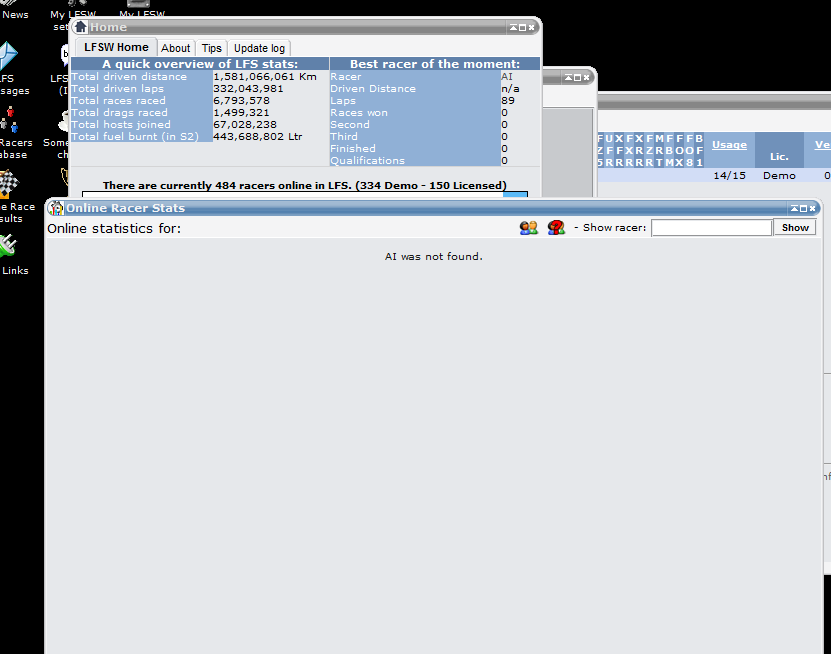Click the people icon with red question mark

pyautogui.click(x=556, y=228)
